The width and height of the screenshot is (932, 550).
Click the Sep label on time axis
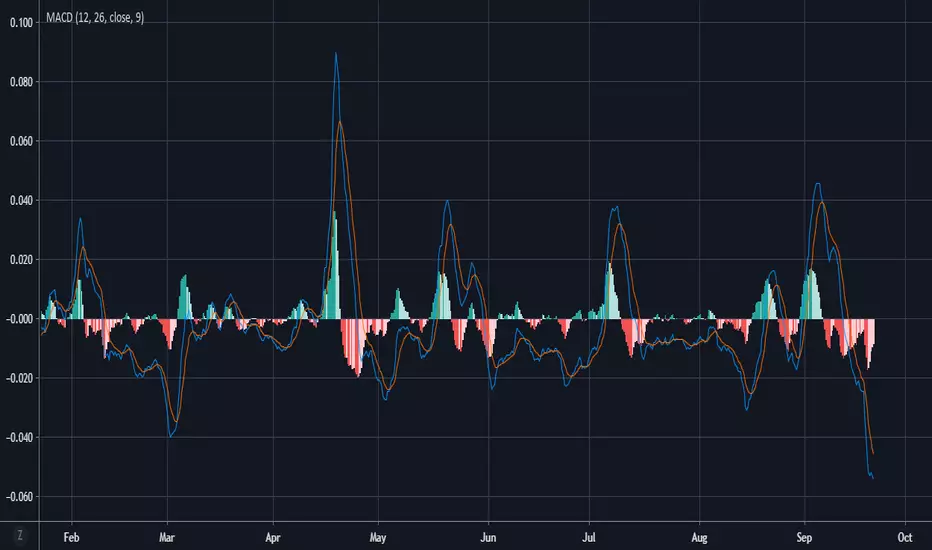(804, 538)
